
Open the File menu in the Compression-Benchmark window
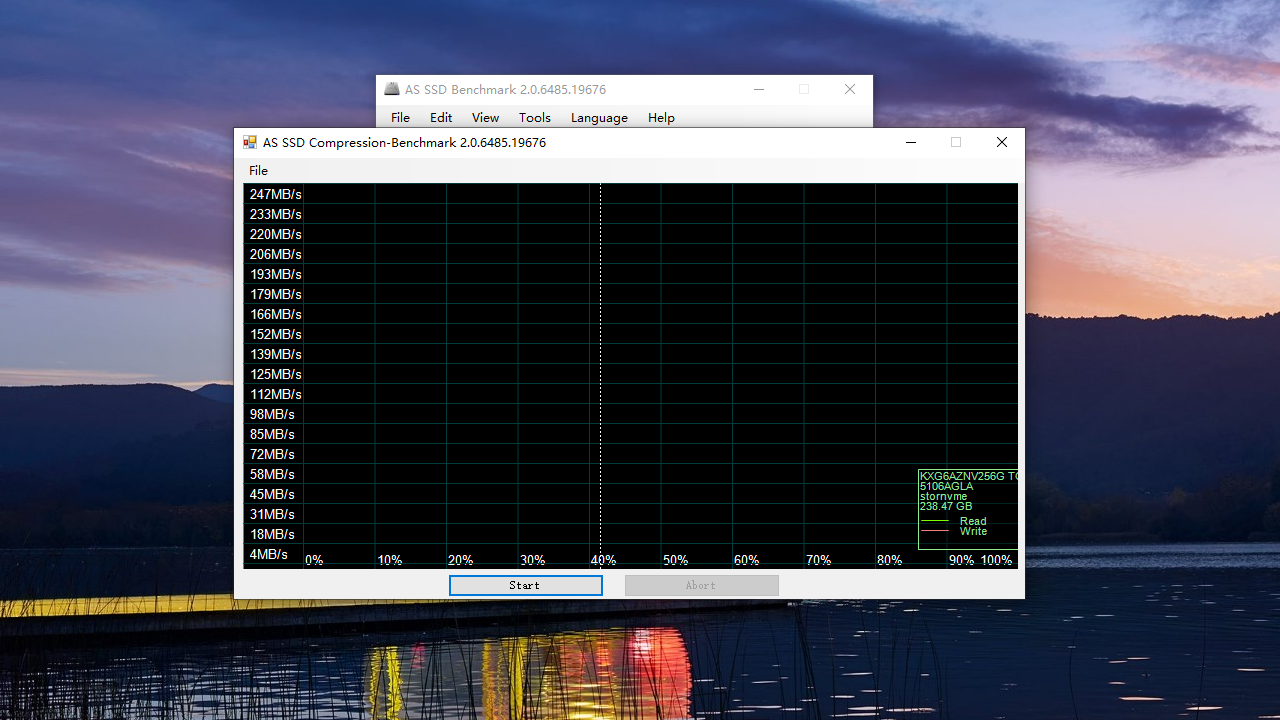258,170
